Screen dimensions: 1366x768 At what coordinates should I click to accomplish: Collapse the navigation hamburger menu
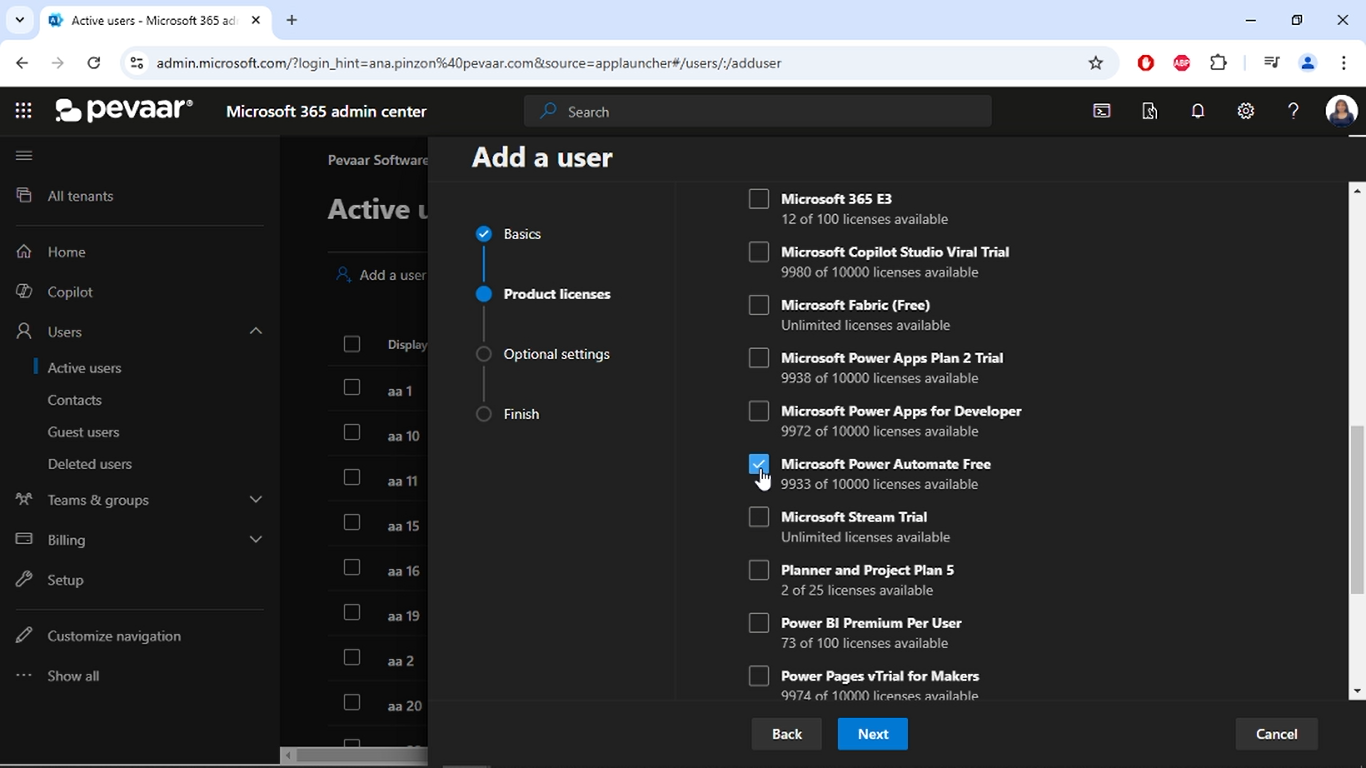point(24,155)
